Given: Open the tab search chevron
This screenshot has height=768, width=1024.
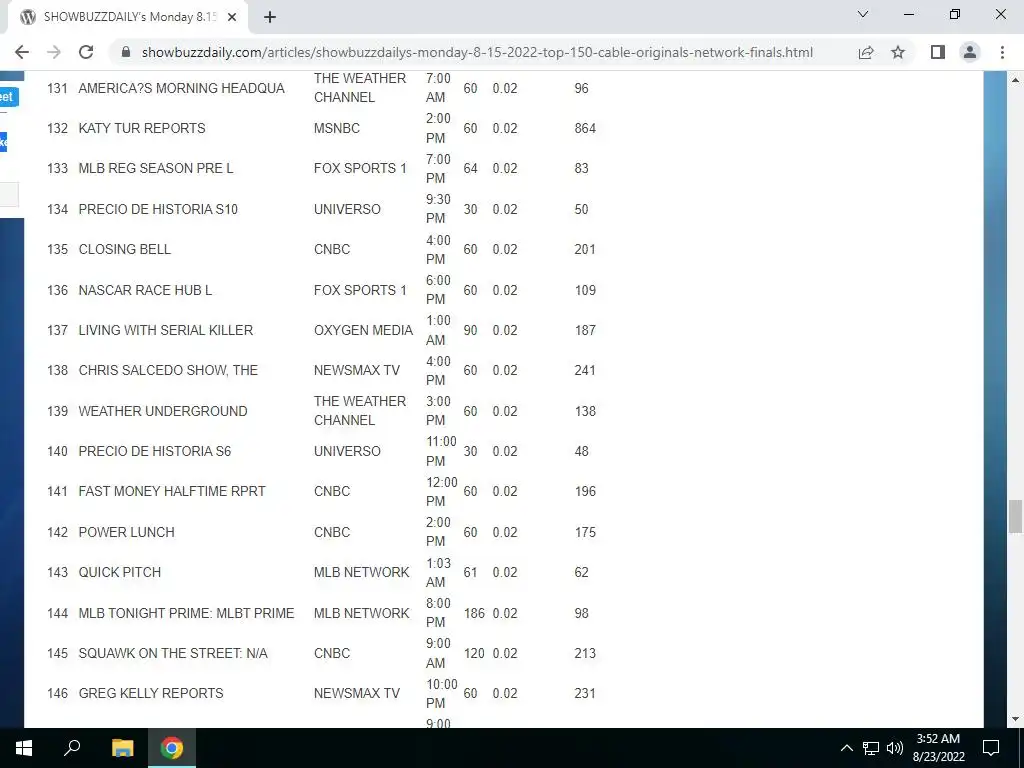Looking at the screenshot, I should pyautogui.click(x=863, y=14).
